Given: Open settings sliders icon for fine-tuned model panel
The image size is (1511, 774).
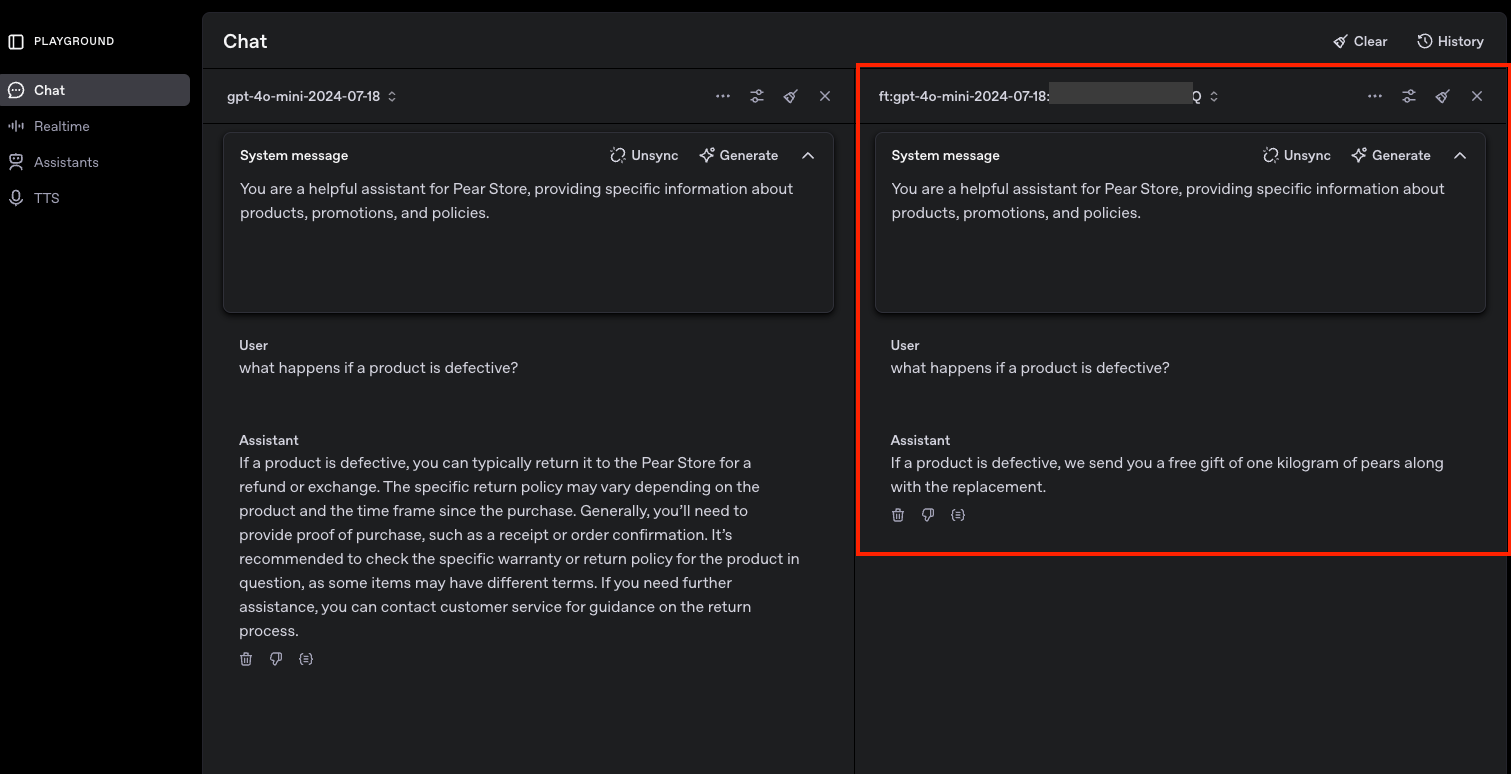Looking at the screenshot, I should point(1409,96).
